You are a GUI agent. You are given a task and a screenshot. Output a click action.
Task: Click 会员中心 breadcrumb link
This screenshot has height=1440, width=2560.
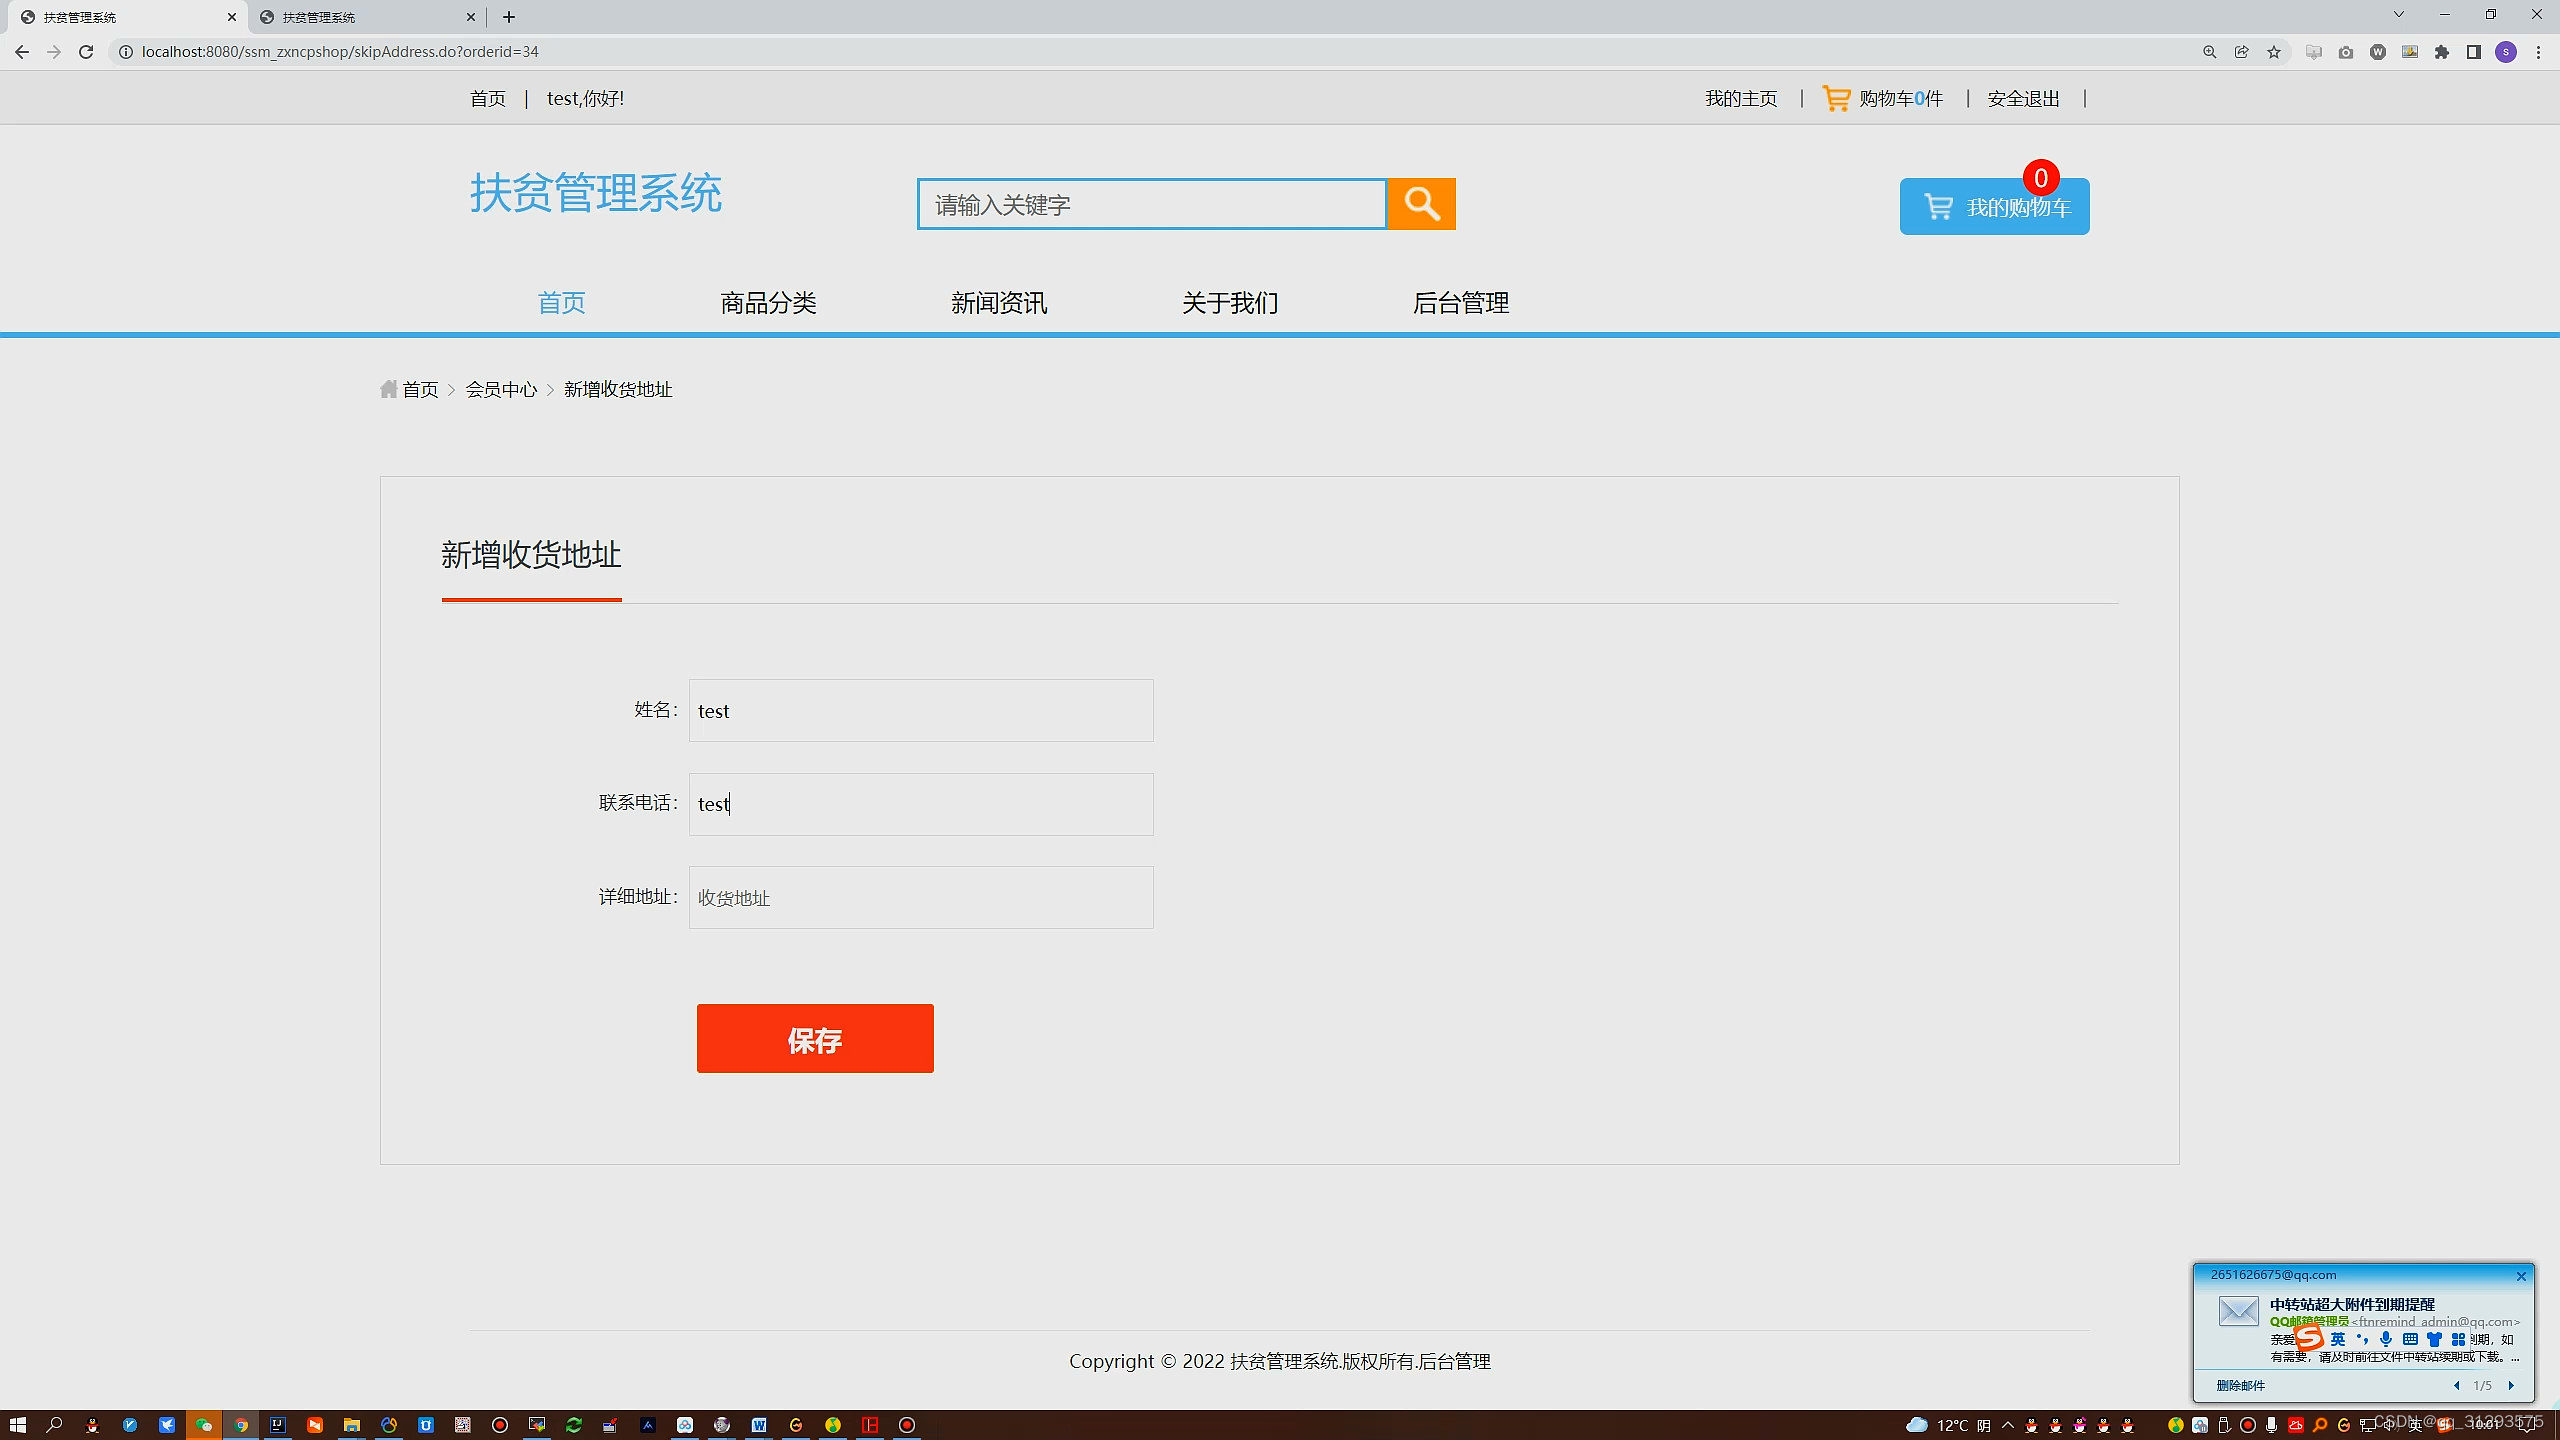click(501, 389)
